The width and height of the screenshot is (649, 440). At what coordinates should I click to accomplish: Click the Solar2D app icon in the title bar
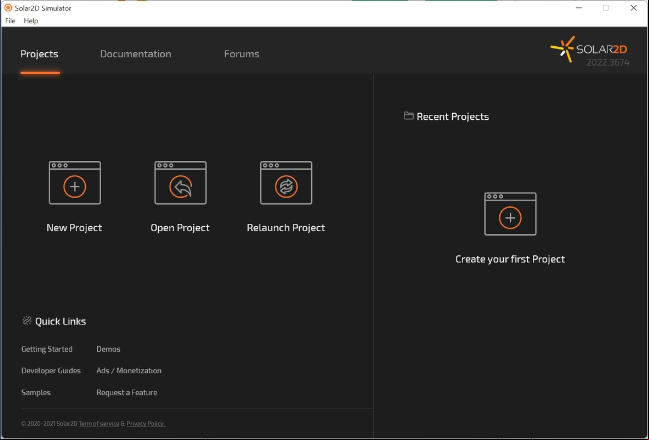point(8,8)
